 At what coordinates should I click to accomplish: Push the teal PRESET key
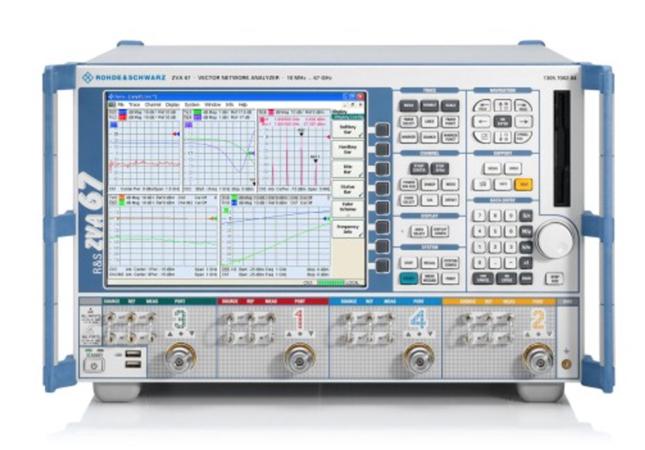click(408, 278)
